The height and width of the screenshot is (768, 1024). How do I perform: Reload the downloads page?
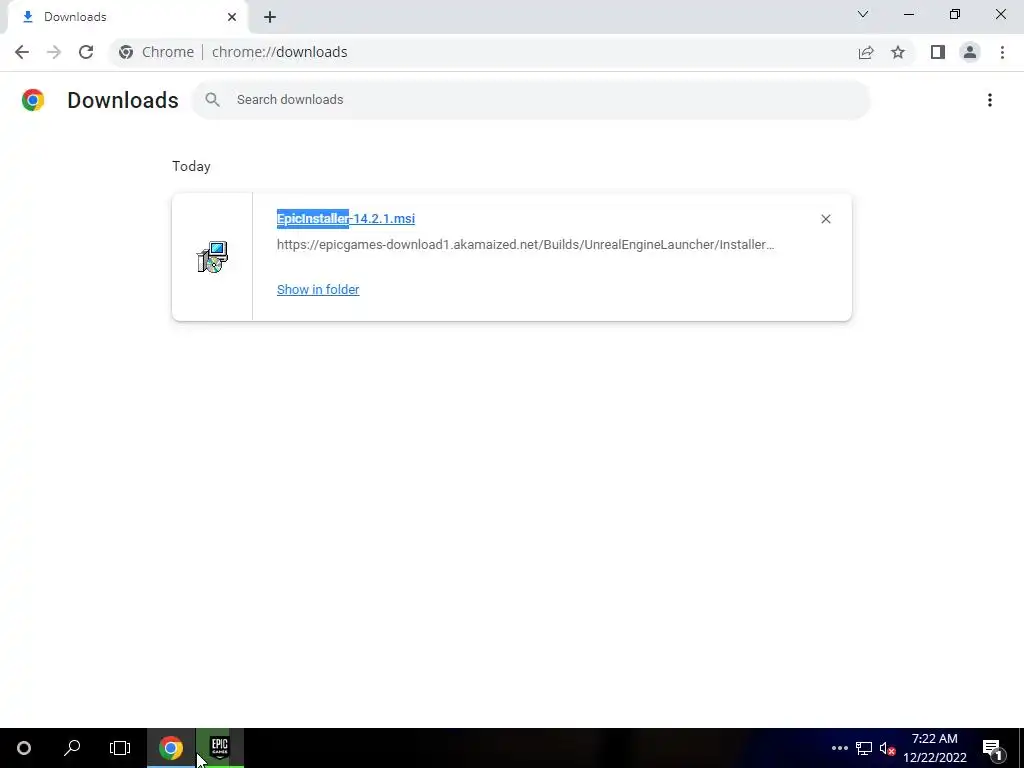click(86, 52)
